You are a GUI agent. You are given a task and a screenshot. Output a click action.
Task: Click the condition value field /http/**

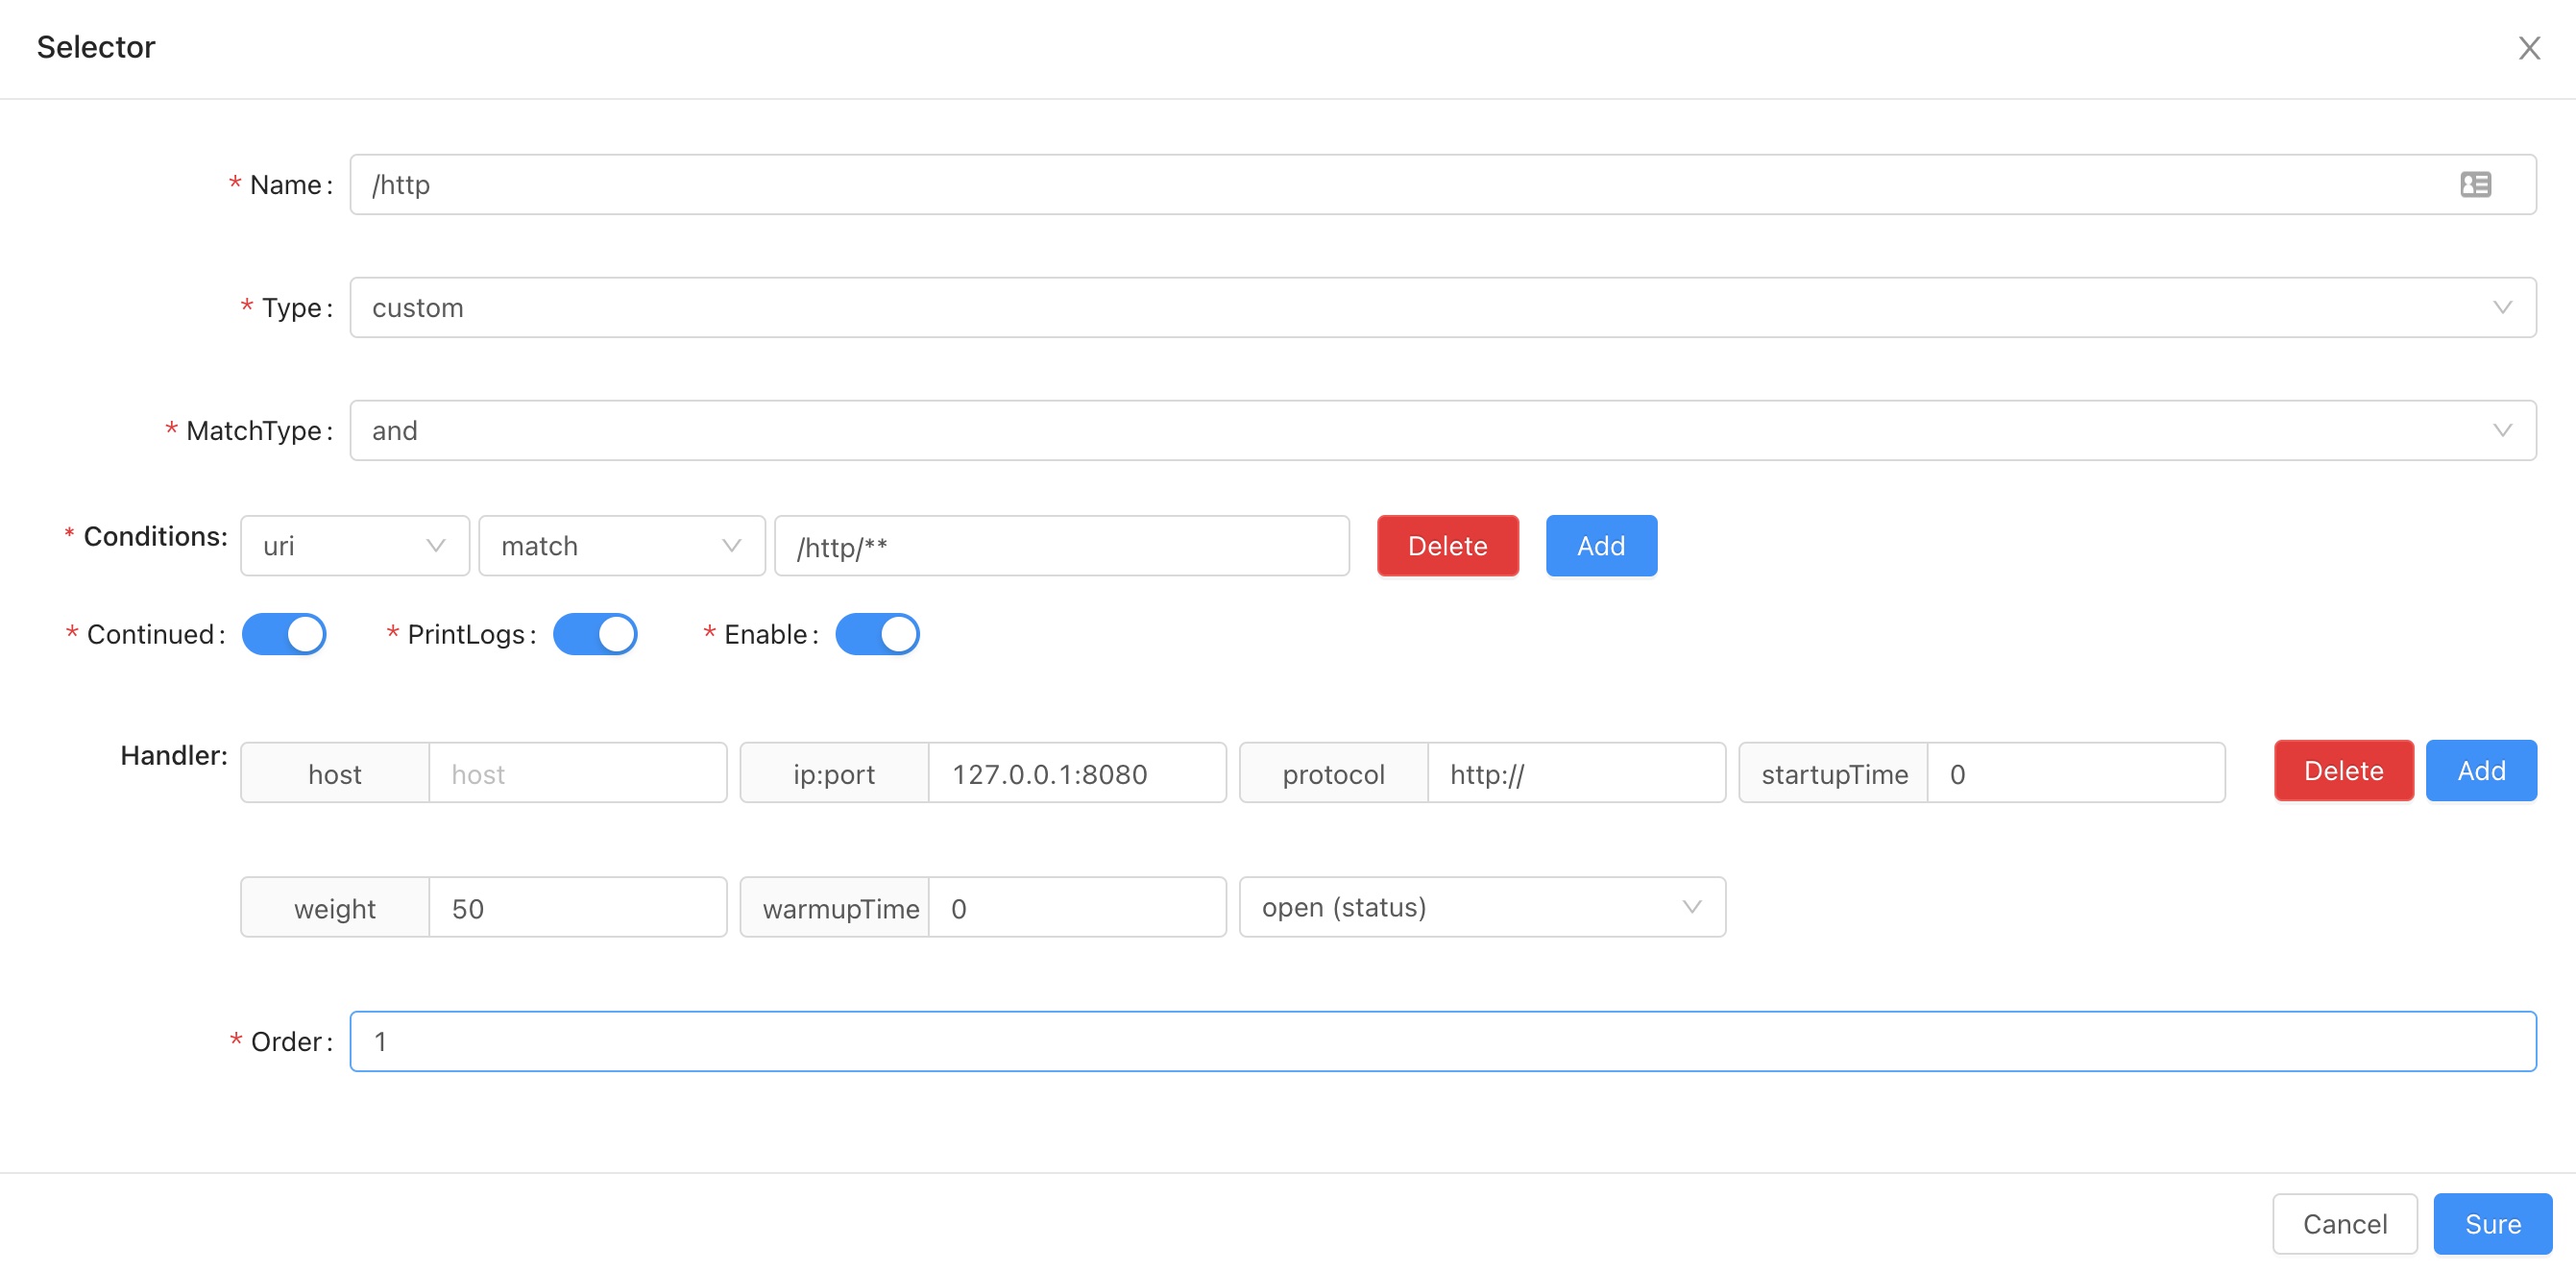click(1061, 546)
